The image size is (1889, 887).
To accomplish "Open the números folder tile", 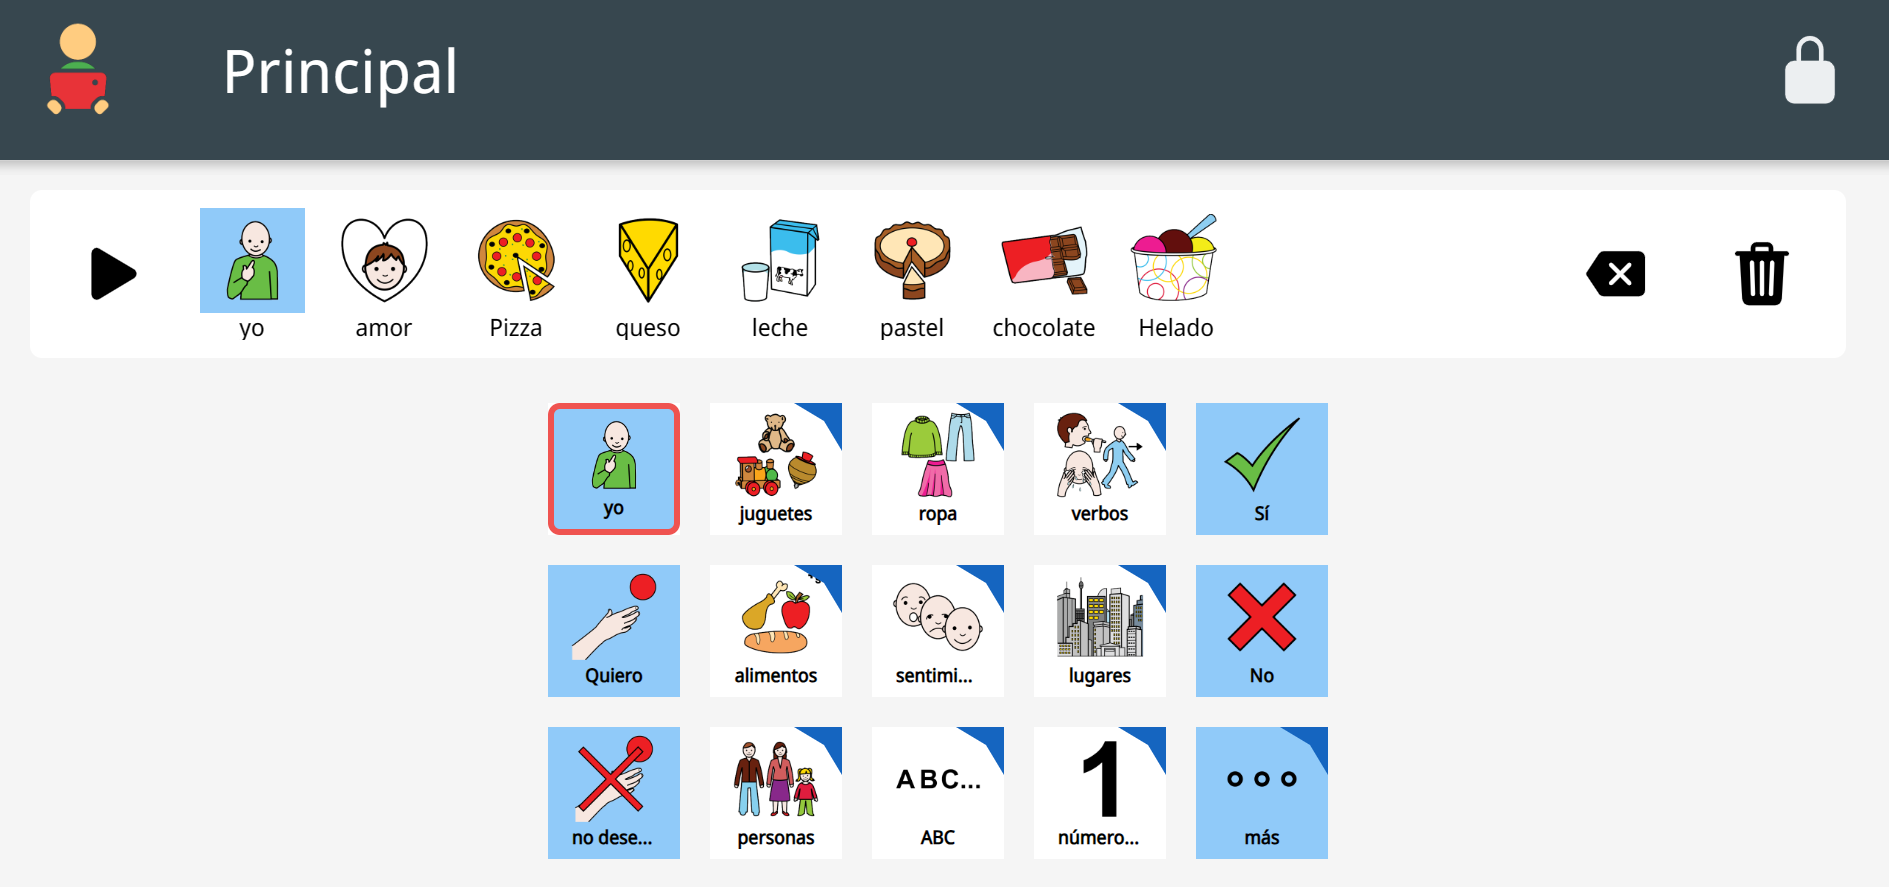I will click(x=1100, y=793).
